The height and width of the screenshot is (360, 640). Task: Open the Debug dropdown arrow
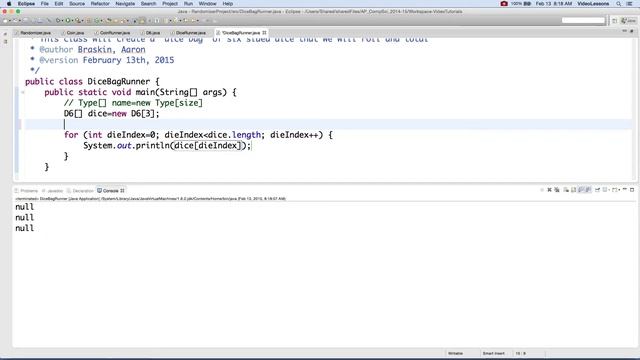pyautogui.click(x=62, y=20)
